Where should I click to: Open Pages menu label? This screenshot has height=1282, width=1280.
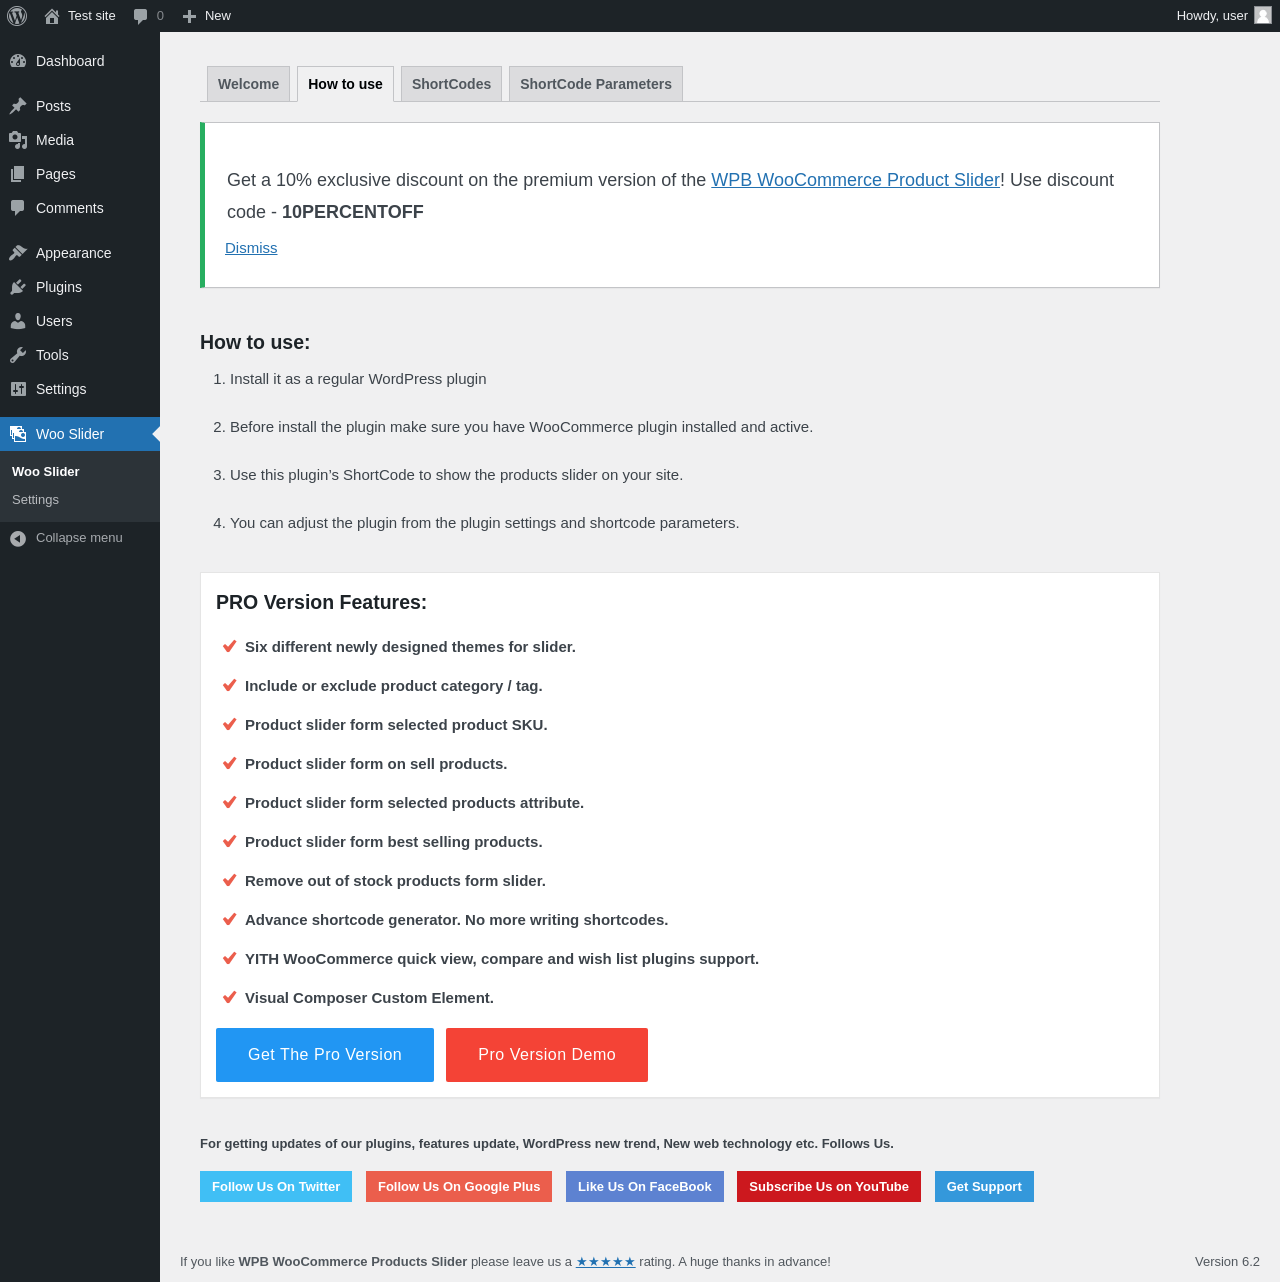(x=56, y=174)
